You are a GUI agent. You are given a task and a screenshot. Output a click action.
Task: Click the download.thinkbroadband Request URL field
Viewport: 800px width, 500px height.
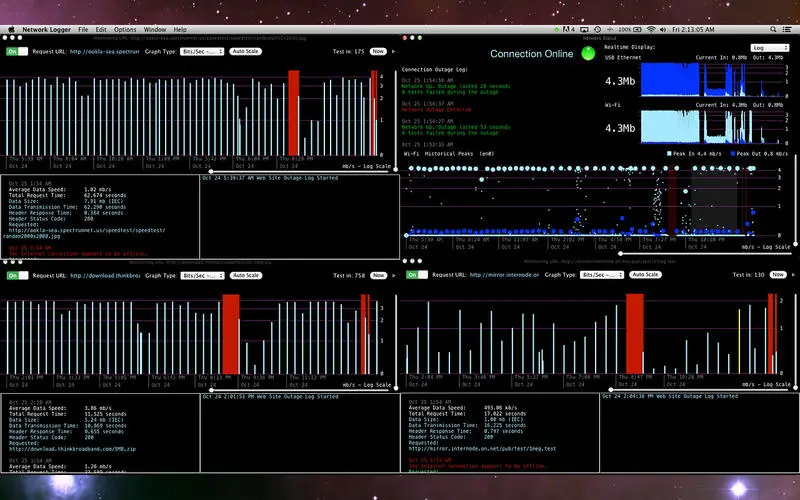pyautogui.click(x=105, y=276)
